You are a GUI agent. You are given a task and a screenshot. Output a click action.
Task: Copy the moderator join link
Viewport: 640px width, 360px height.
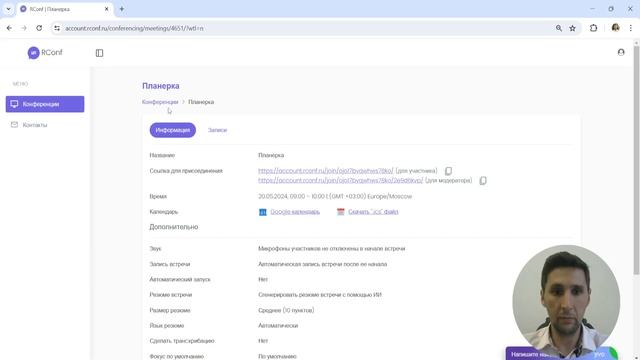tap(483, 180)
